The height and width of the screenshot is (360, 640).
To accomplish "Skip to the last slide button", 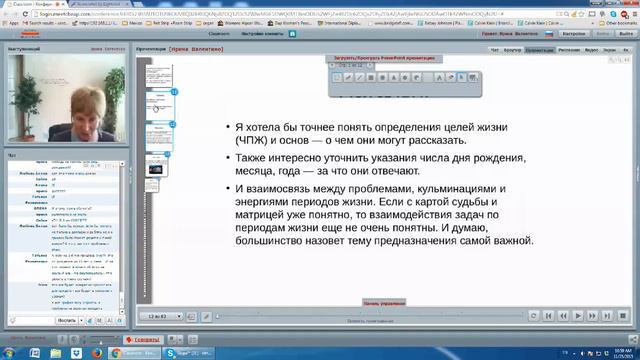I will click(607, 316).
